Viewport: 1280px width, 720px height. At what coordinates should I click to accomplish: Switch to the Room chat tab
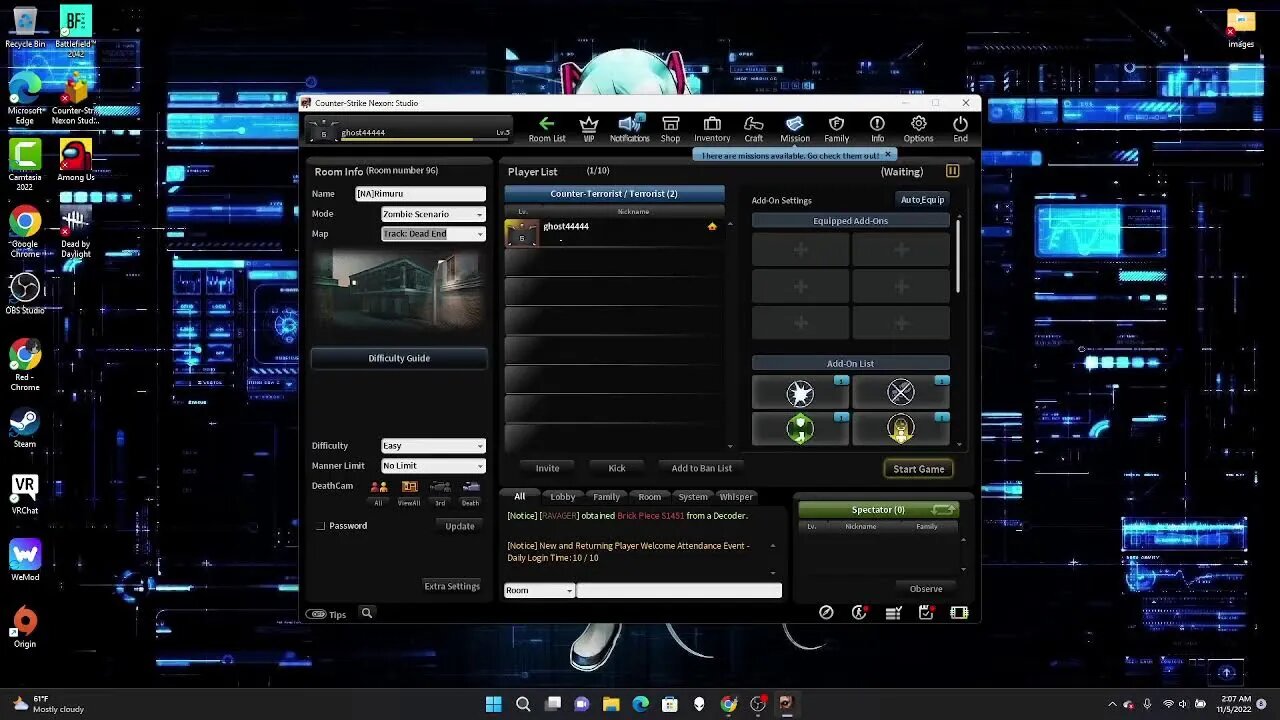(650, 496)
